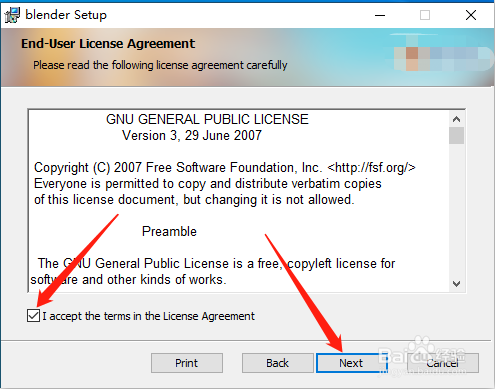Screen dimensions: 495x389
Task: Click the Preamble heading in license text
Action: 169,231
